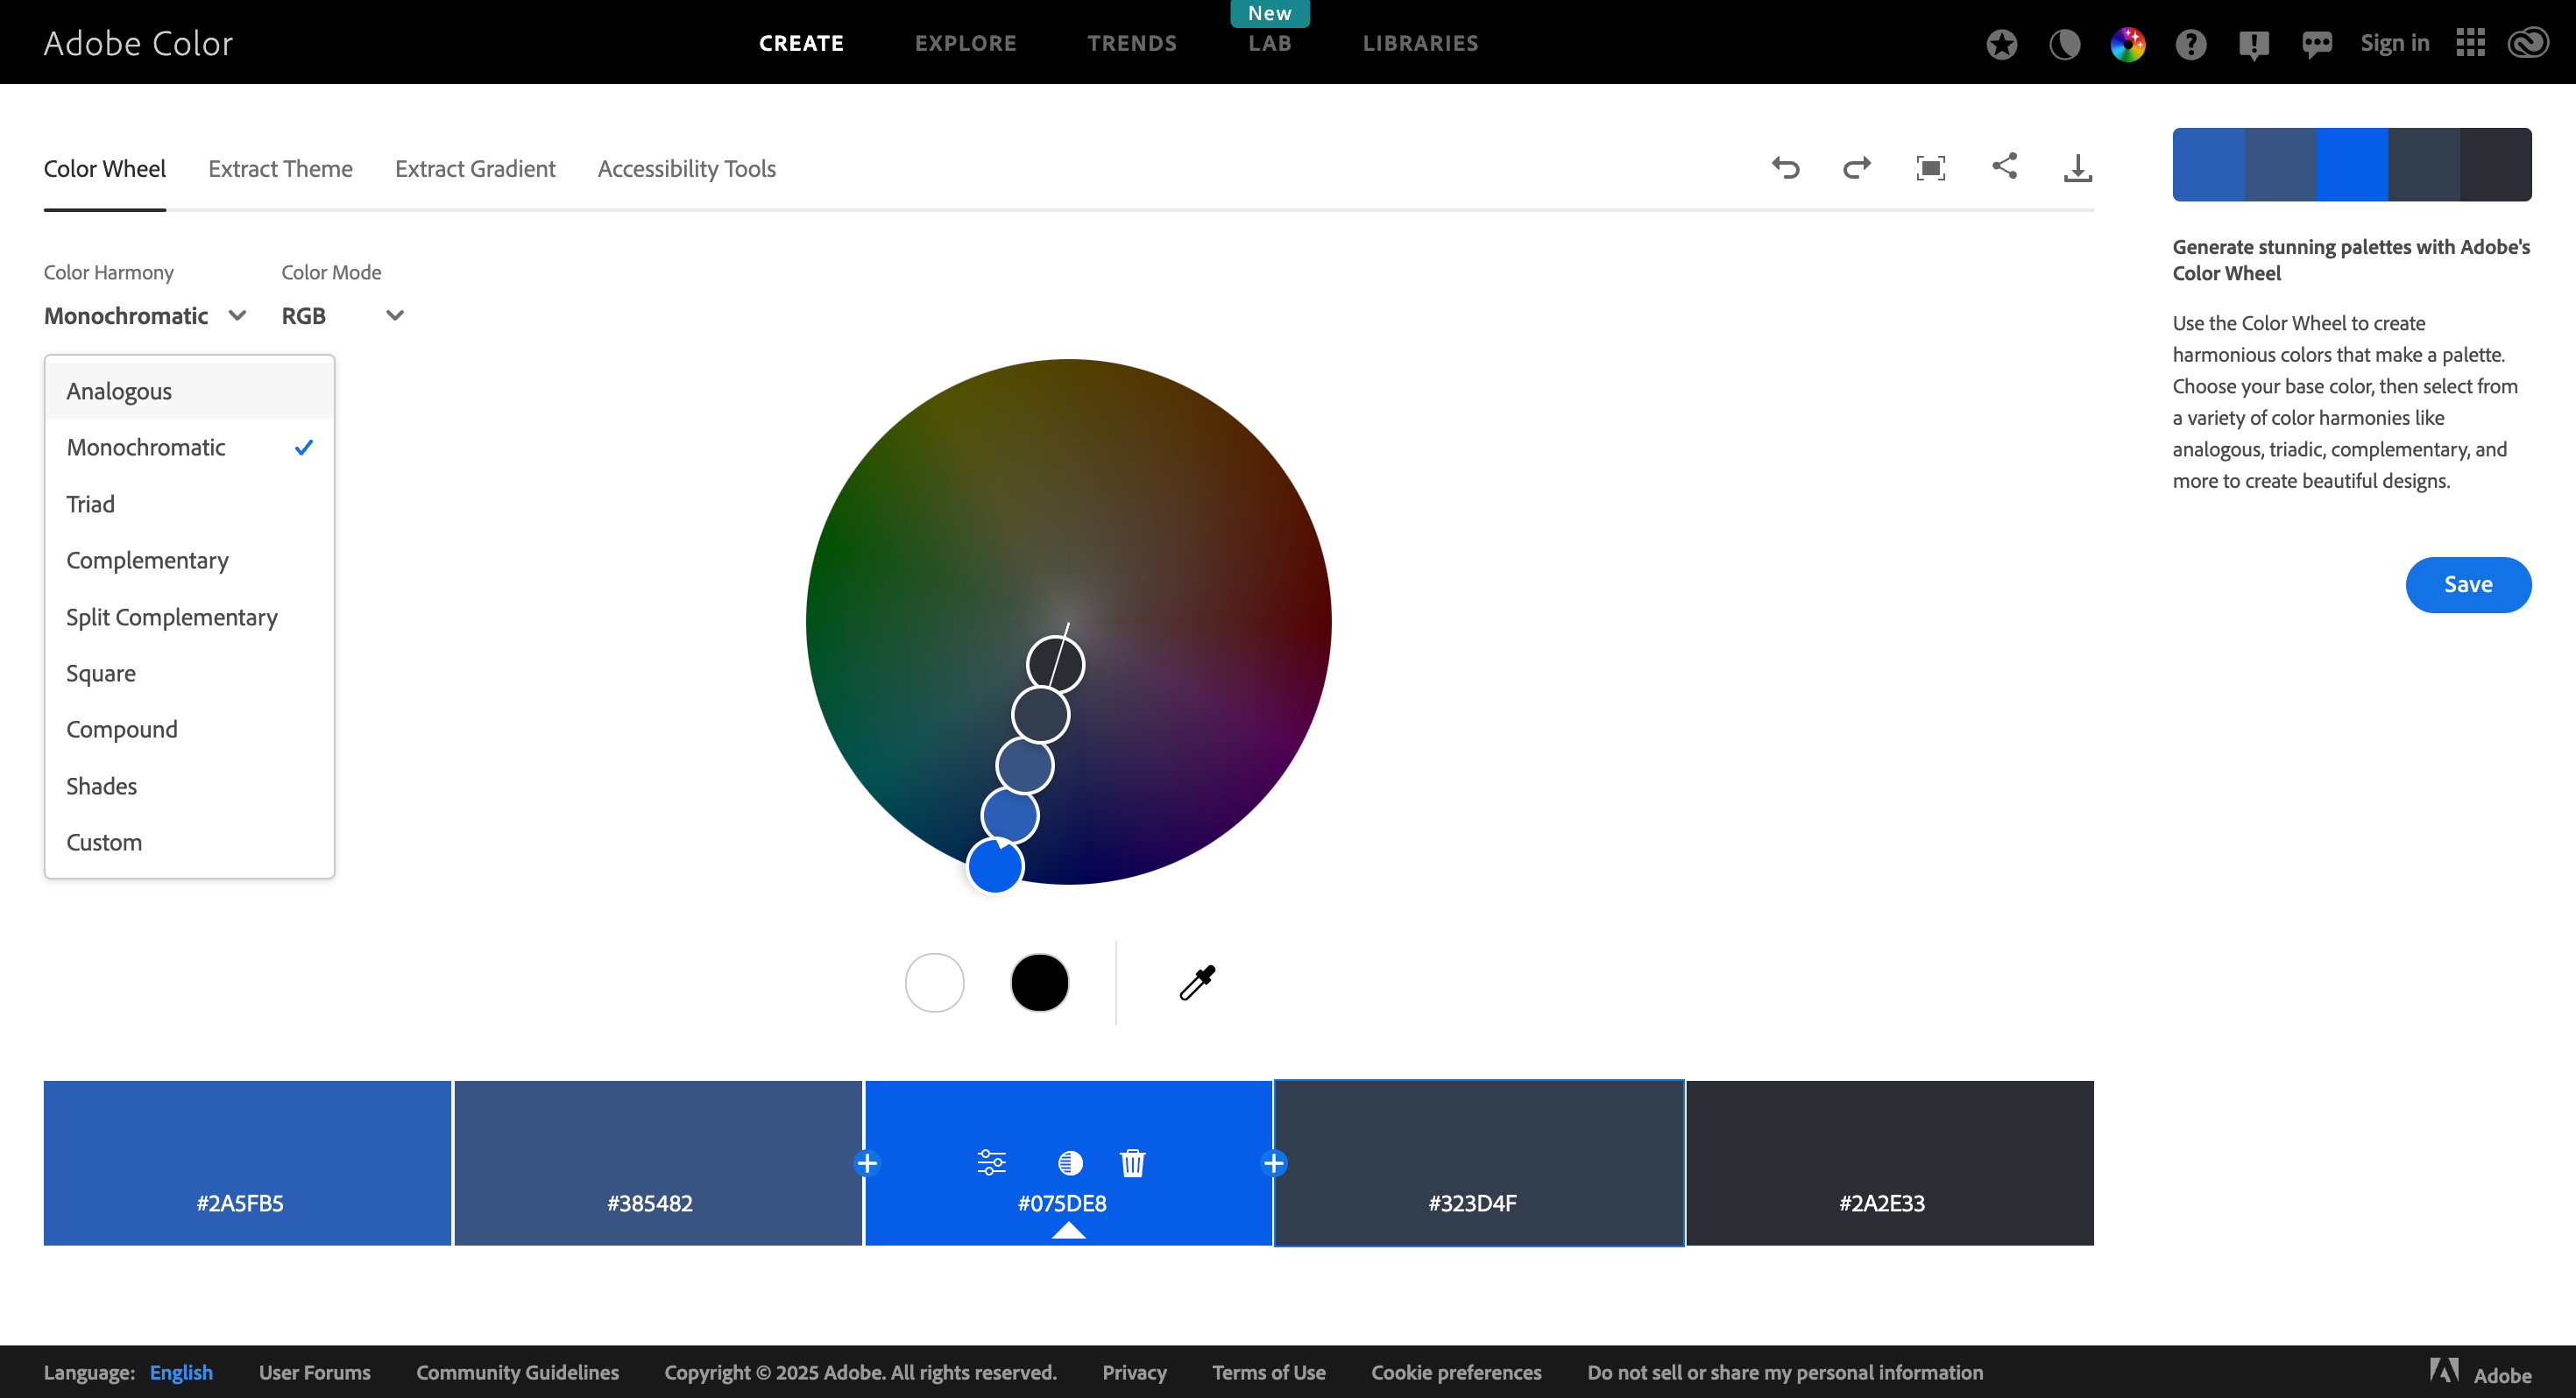This screenshot has width=2576, height=1398.
Task: Switch to the Color Wheel tab
Action: click(x=105, y=169)
